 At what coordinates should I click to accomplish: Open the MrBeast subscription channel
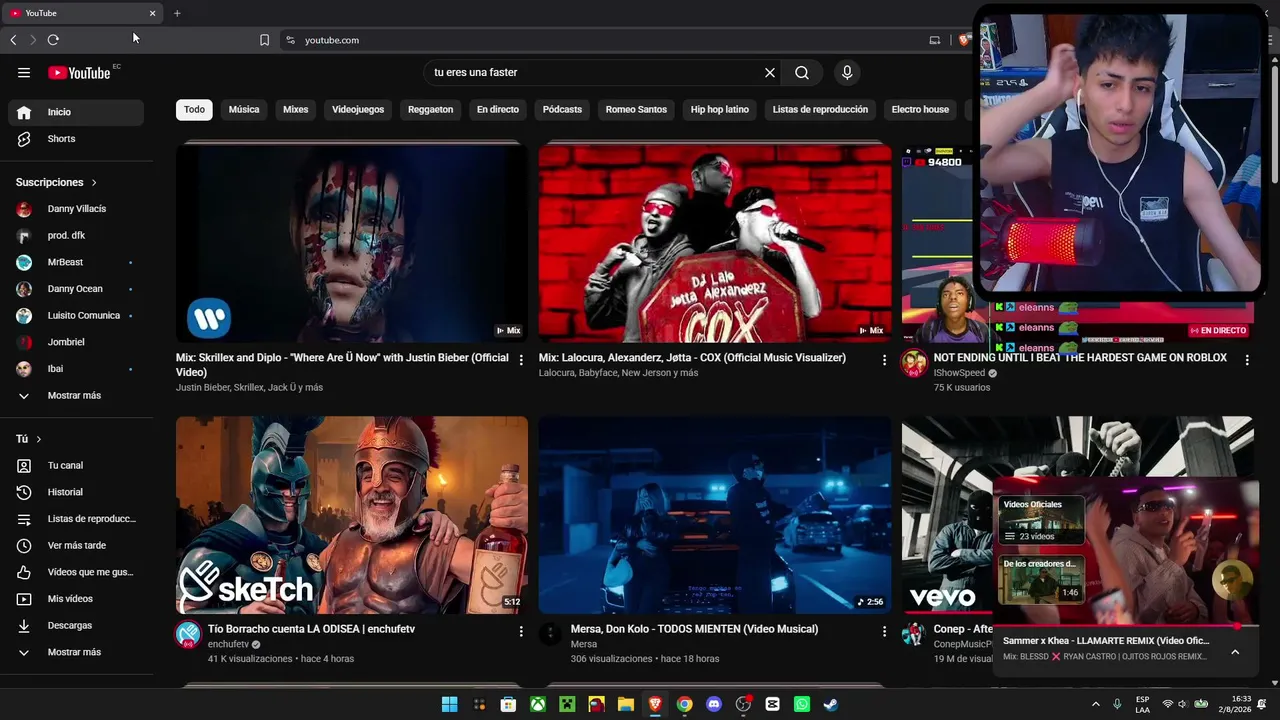[76, 262]
